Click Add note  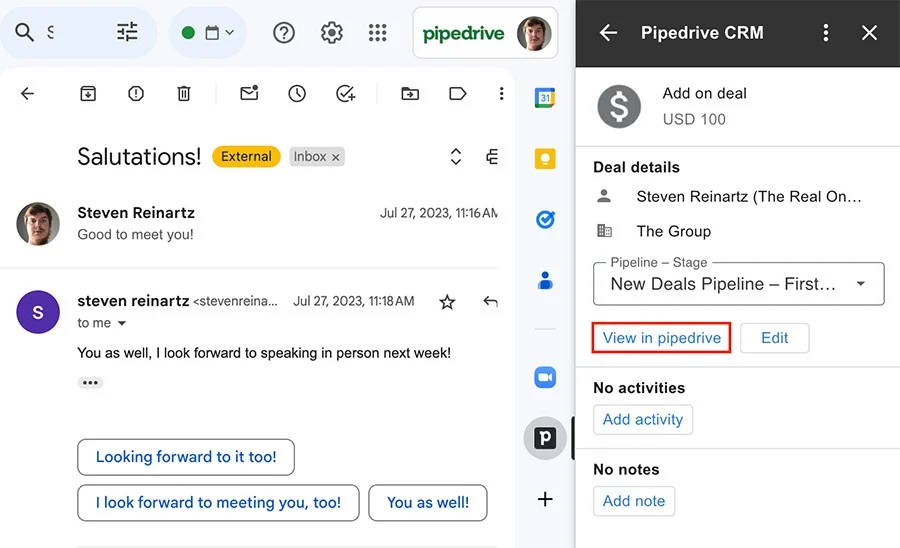pos(634,501)
